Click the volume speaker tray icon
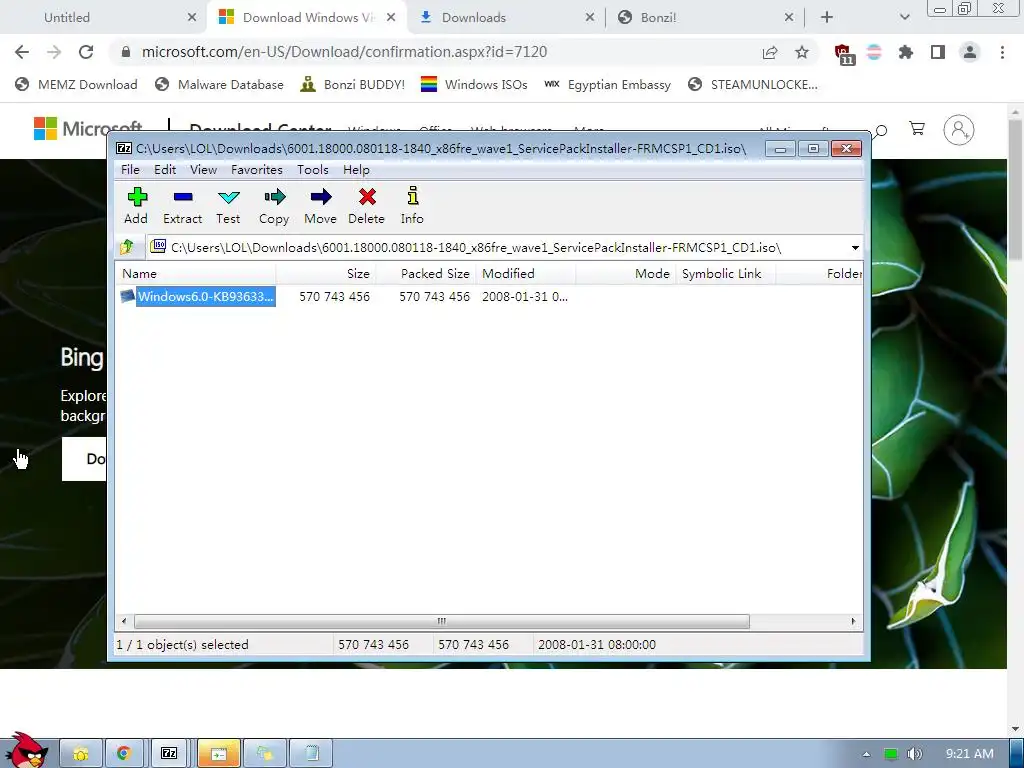Screen dimensions: 1024x768 [915, 754]
